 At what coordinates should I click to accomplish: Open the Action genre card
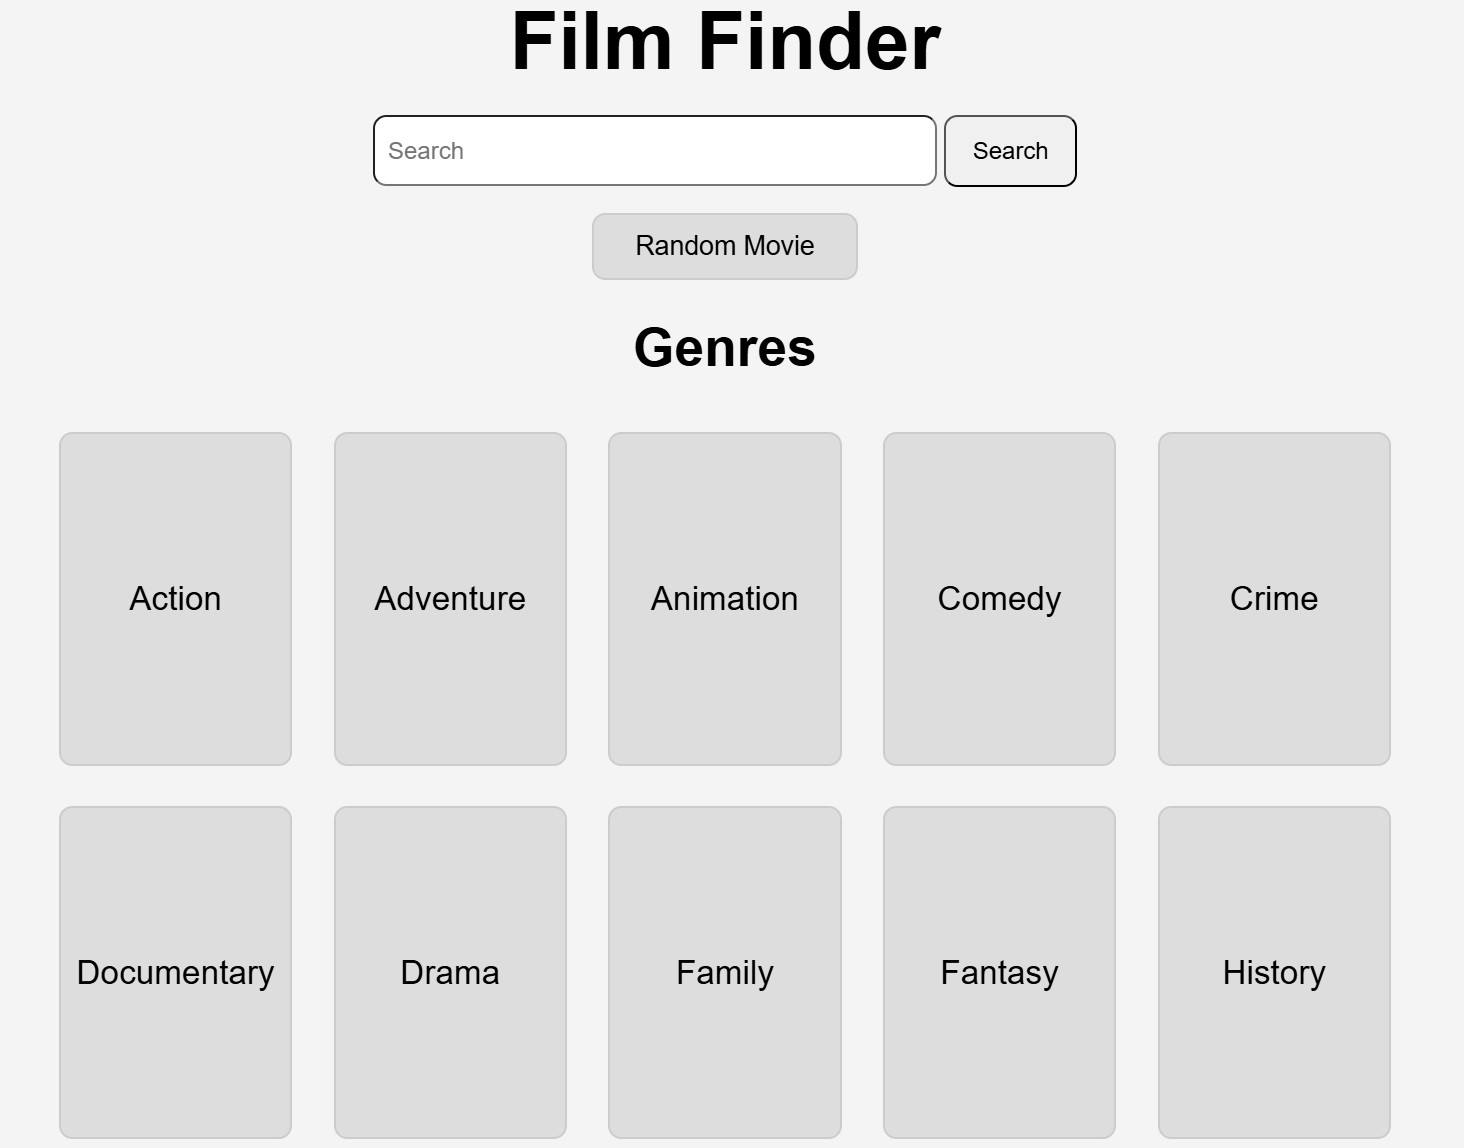[175, 599]
